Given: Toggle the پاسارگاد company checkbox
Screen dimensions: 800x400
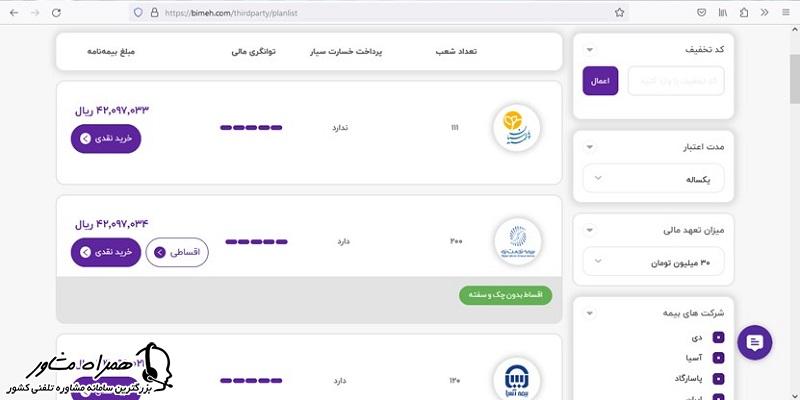Looking at the screenshot, I should (718, 379).
